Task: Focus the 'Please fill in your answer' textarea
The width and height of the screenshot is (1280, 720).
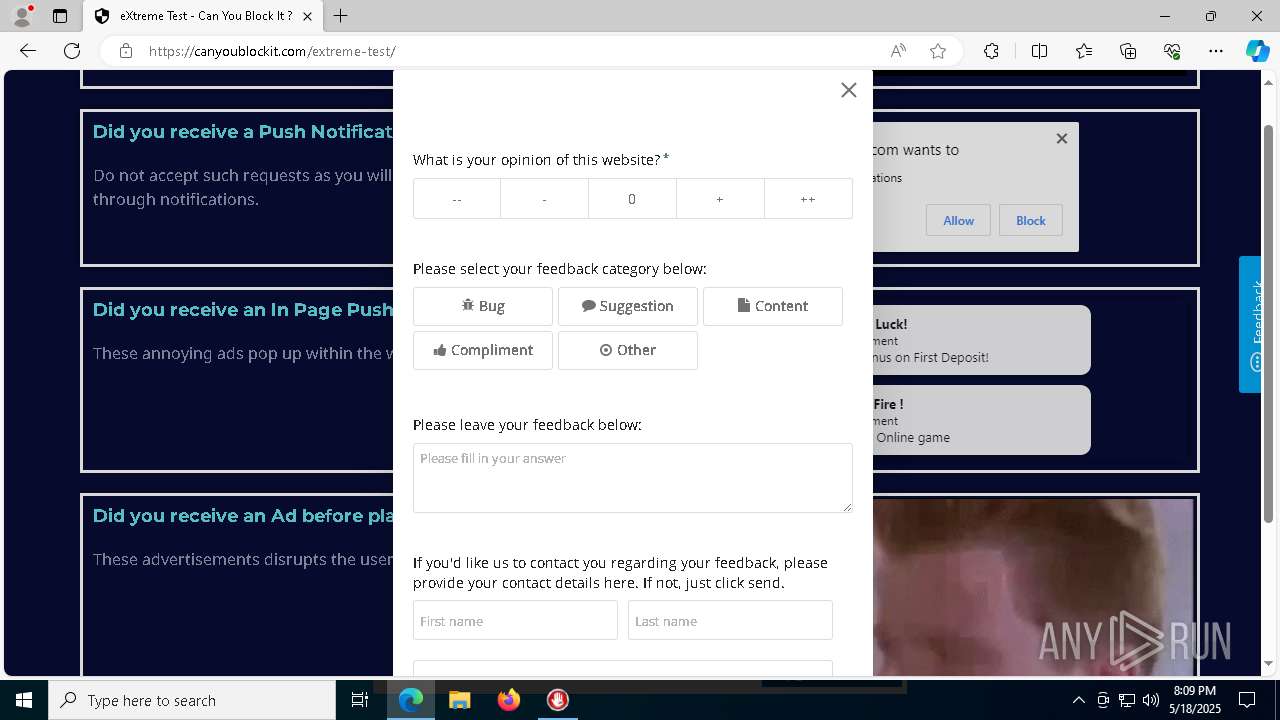Action: click(633, 478)
